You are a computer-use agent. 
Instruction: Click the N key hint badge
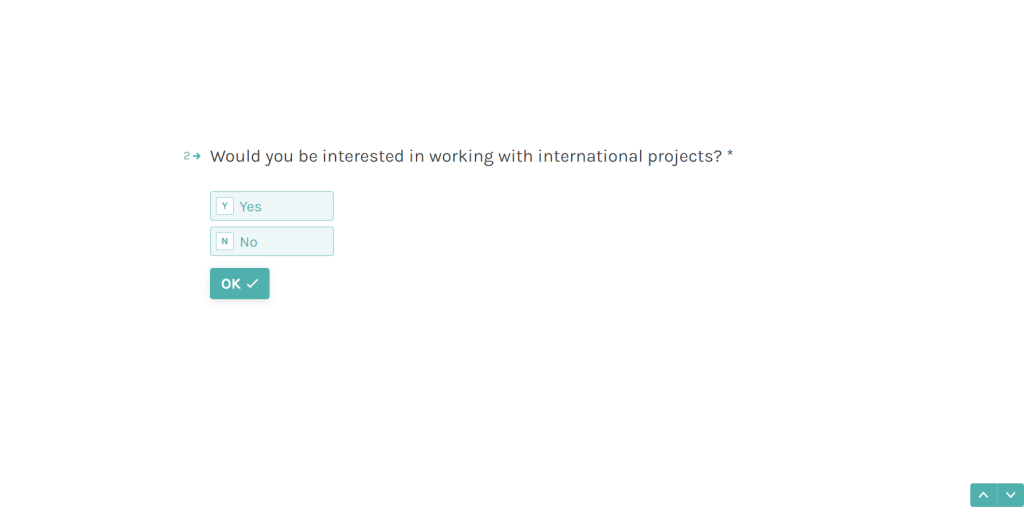pyautogui.click(x=225, y=241)
